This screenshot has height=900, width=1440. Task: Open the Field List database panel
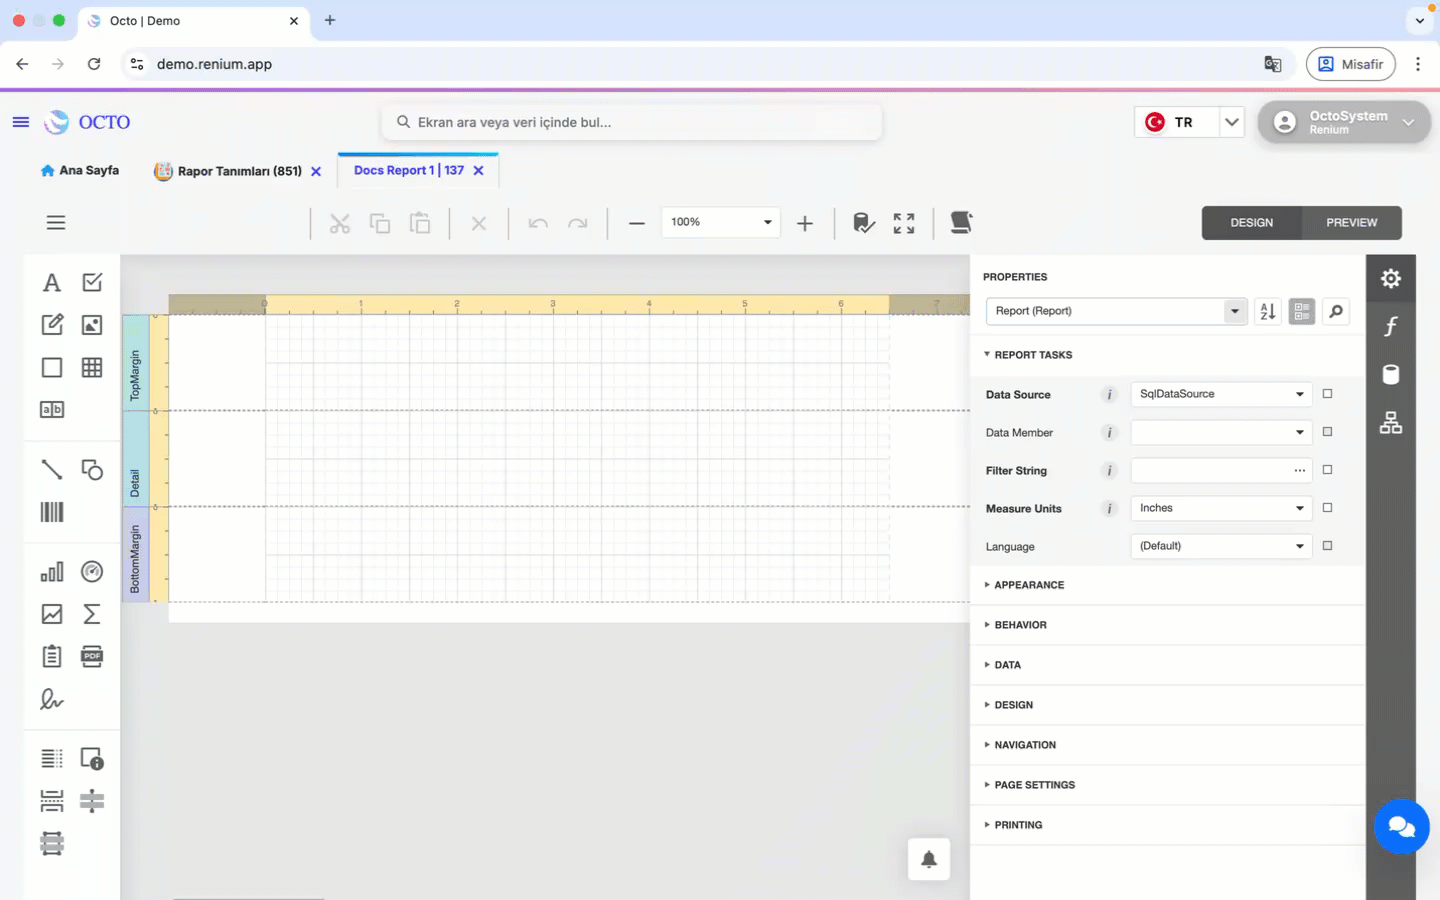[x=1390, y=375]
